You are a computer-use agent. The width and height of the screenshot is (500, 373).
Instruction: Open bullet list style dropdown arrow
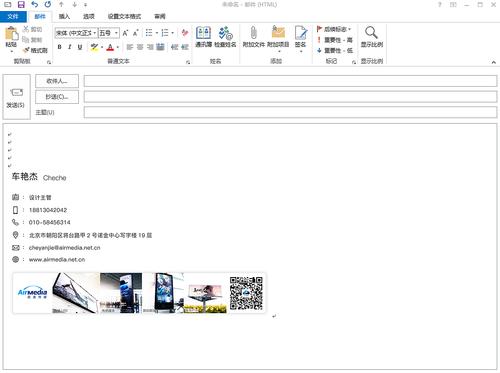point(156,33)
